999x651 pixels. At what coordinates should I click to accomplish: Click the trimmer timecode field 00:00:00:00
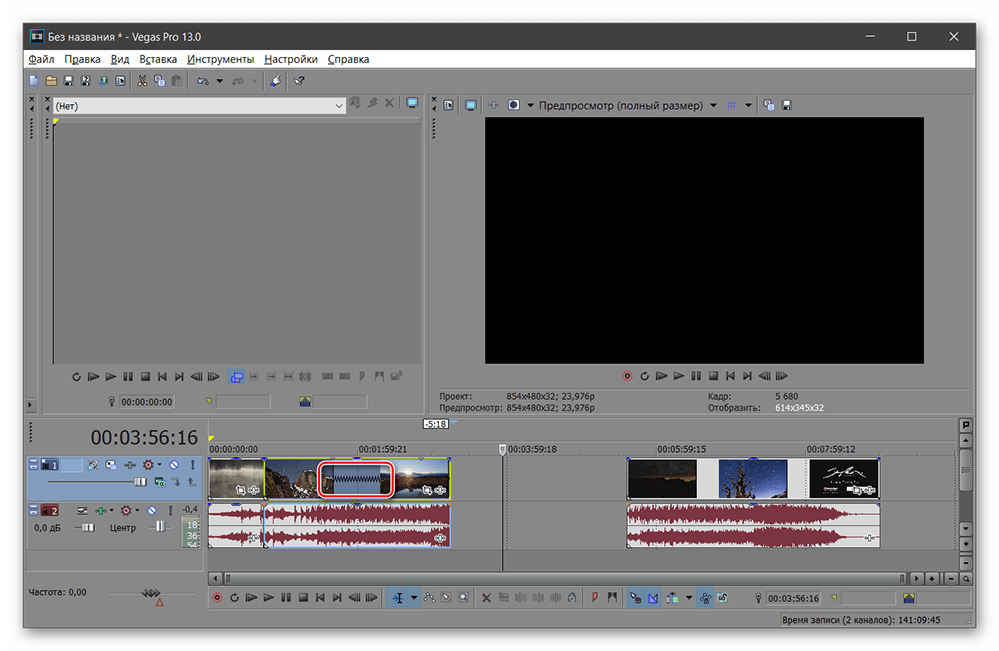[x=147, y=402]
